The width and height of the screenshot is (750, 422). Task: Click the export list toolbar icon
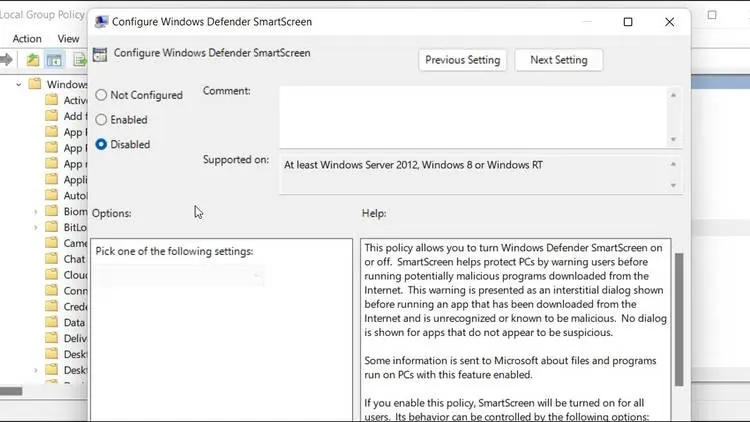click(78, 60)
